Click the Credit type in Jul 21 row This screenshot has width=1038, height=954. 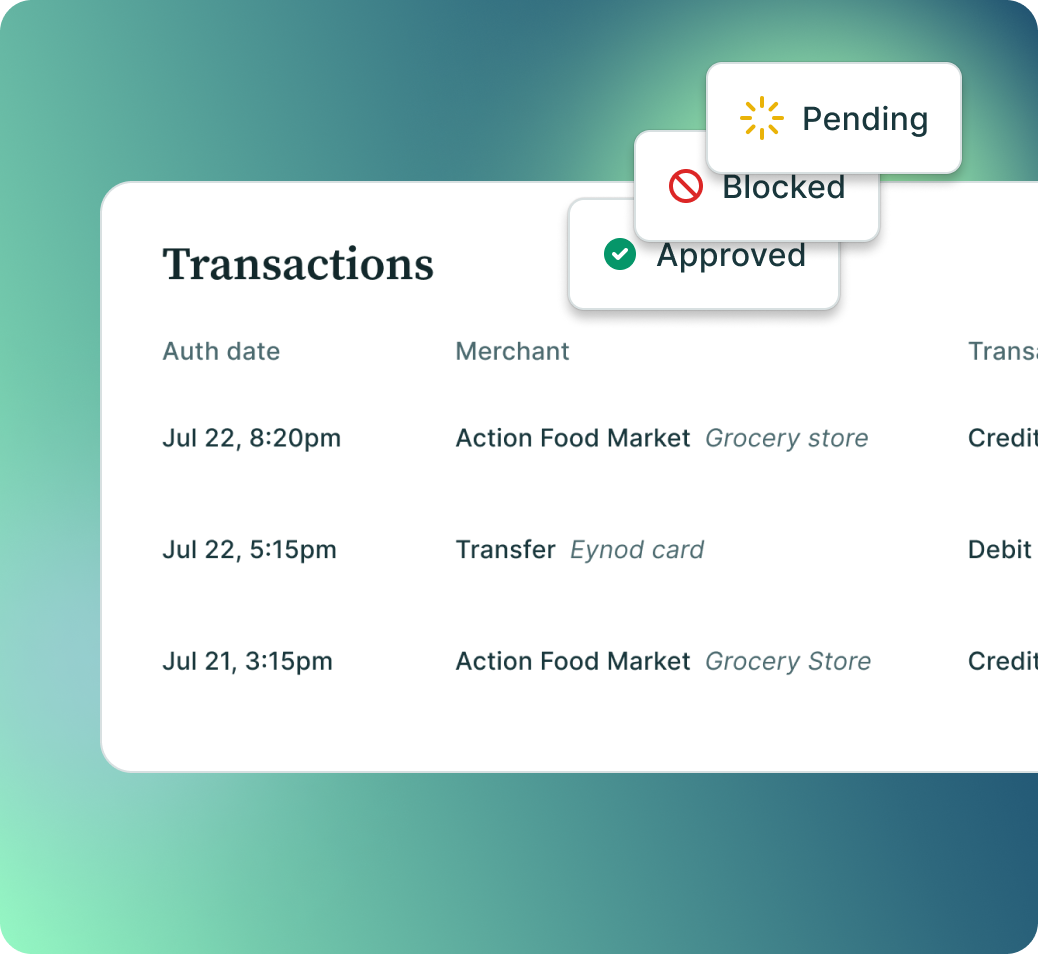click(1002, 661)
